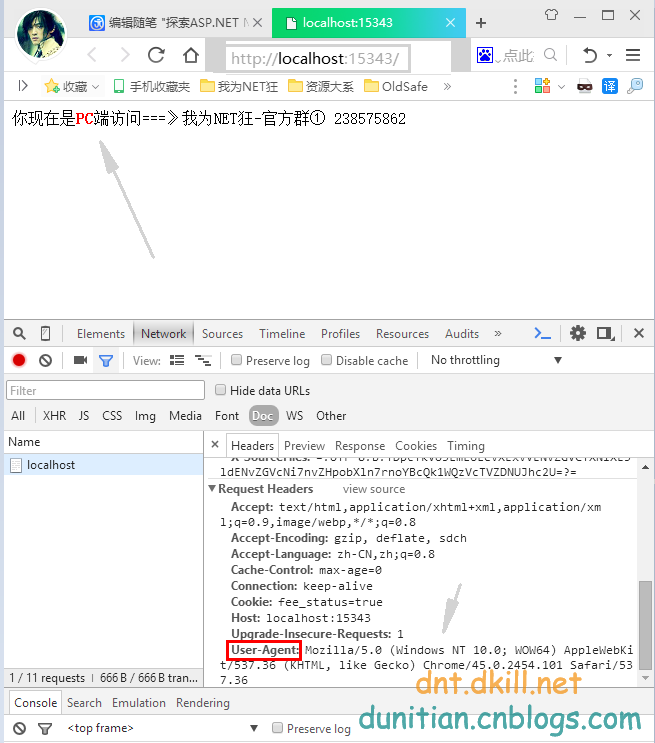Open the OldSafe bookmark folder

(396, 86)
